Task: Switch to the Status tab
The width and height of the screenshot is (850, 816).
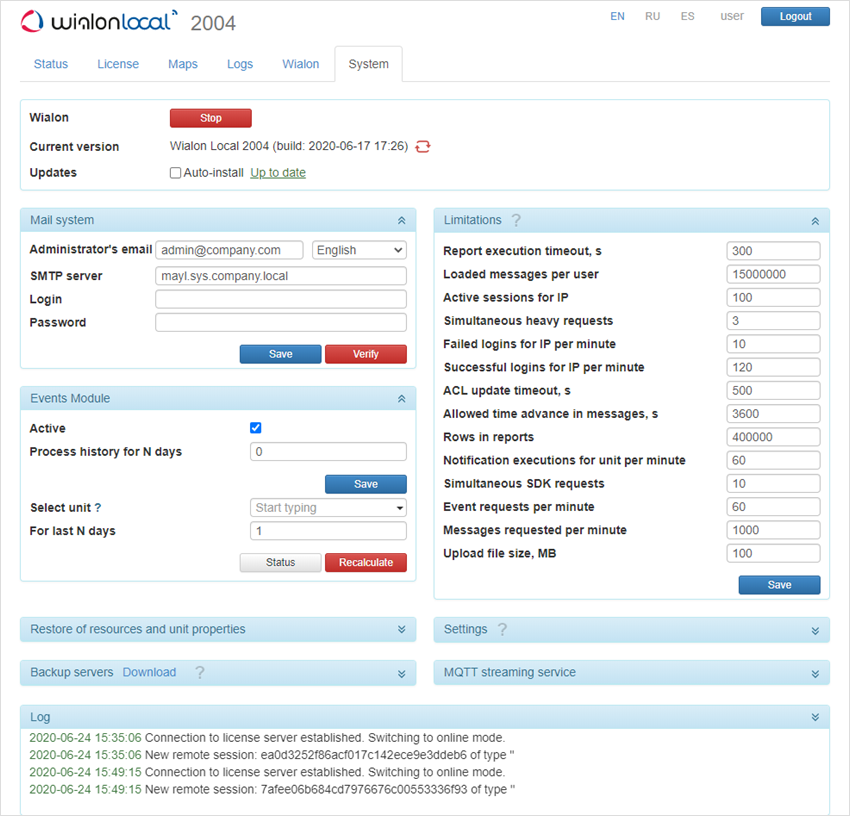Action: click(51, 64)
